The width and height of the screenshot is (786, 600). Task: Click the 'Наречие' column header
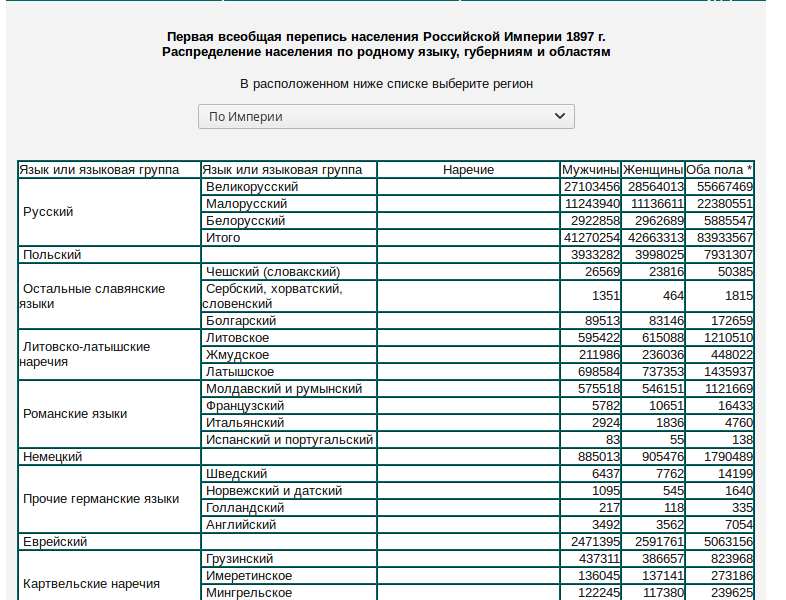pyautogui.click(x=468, y=170)
